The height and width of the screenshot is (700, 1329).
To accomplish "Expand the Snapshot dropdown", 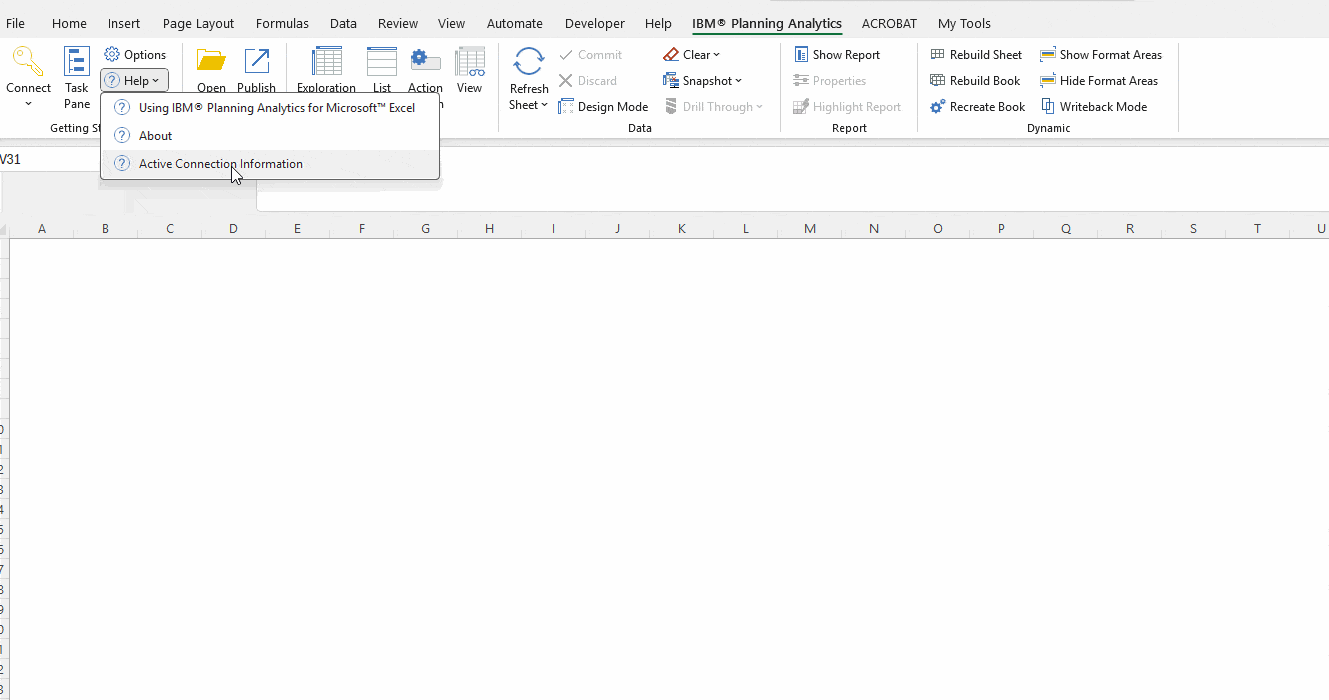I will coord(702,81).
